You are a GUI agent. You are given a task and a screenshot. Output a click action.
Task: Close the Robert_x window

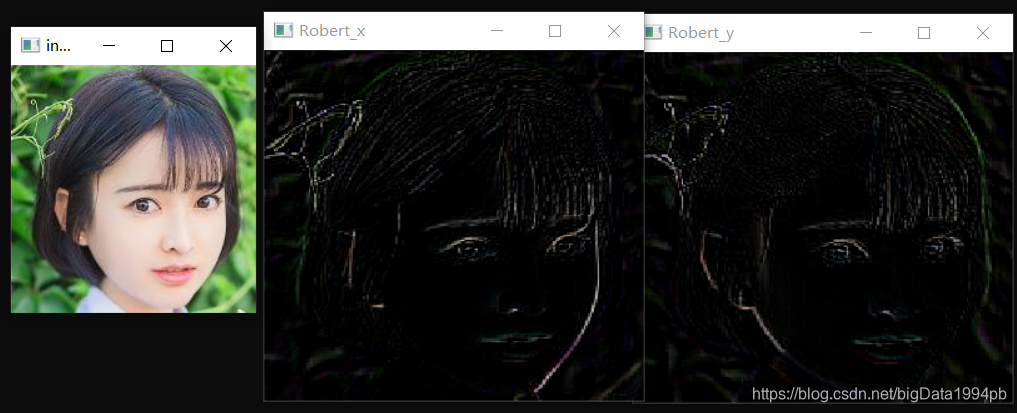[614, 30]
